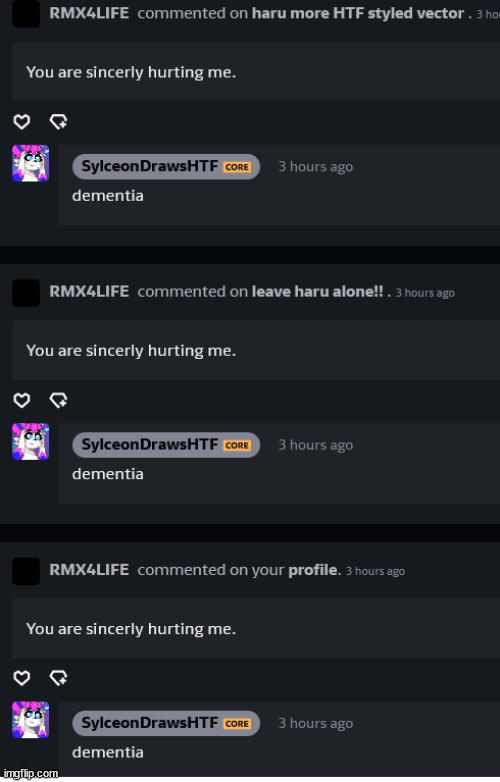
Task: Give a badge to the "haru more HTF styled vector" comment
Action: [58, 121]
